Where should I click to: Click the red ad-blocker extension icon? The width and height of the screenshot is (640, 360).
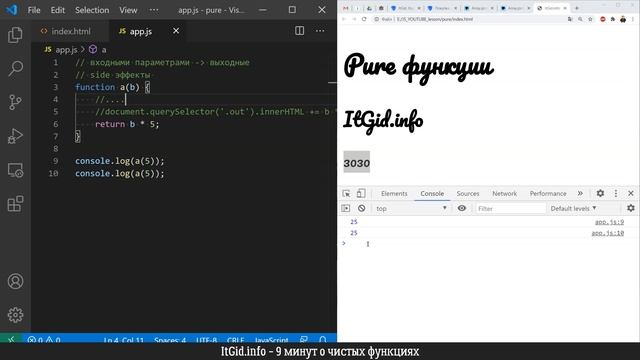602,19
